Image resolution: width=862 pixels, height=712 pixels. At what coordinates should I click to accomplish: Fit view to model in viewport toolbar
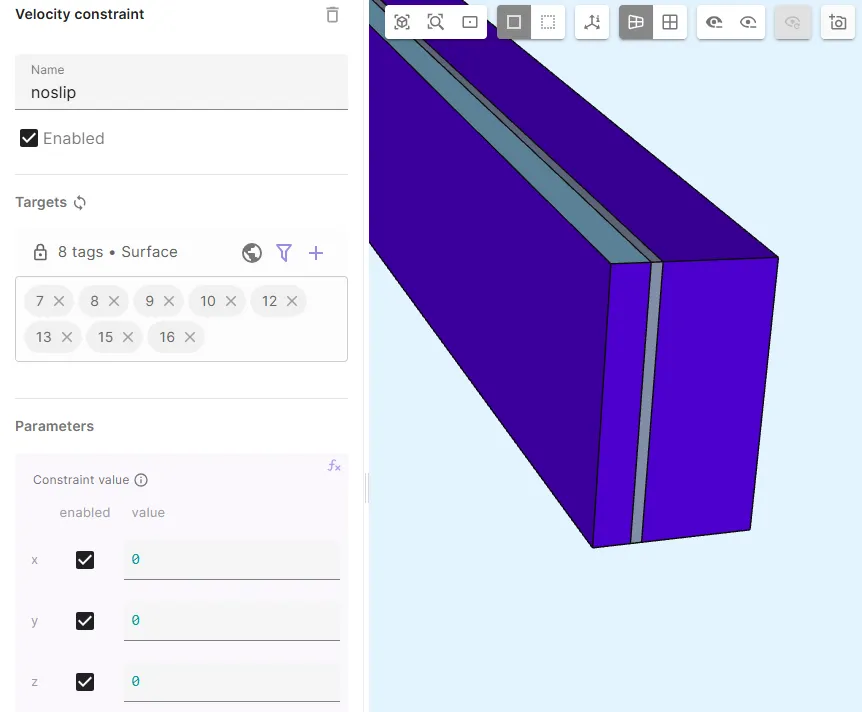(402, 22)
